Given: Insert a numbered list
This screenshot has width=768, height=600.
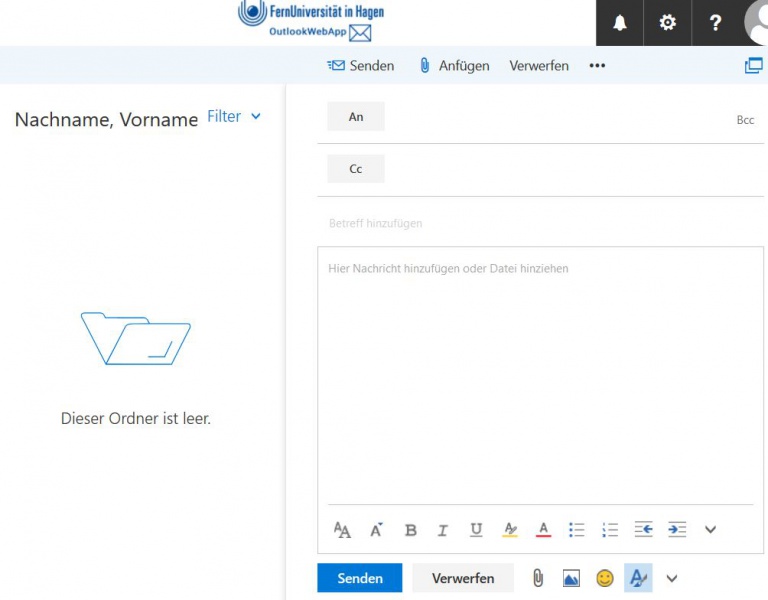Looking at the screenshot, I should click(610, 529).
